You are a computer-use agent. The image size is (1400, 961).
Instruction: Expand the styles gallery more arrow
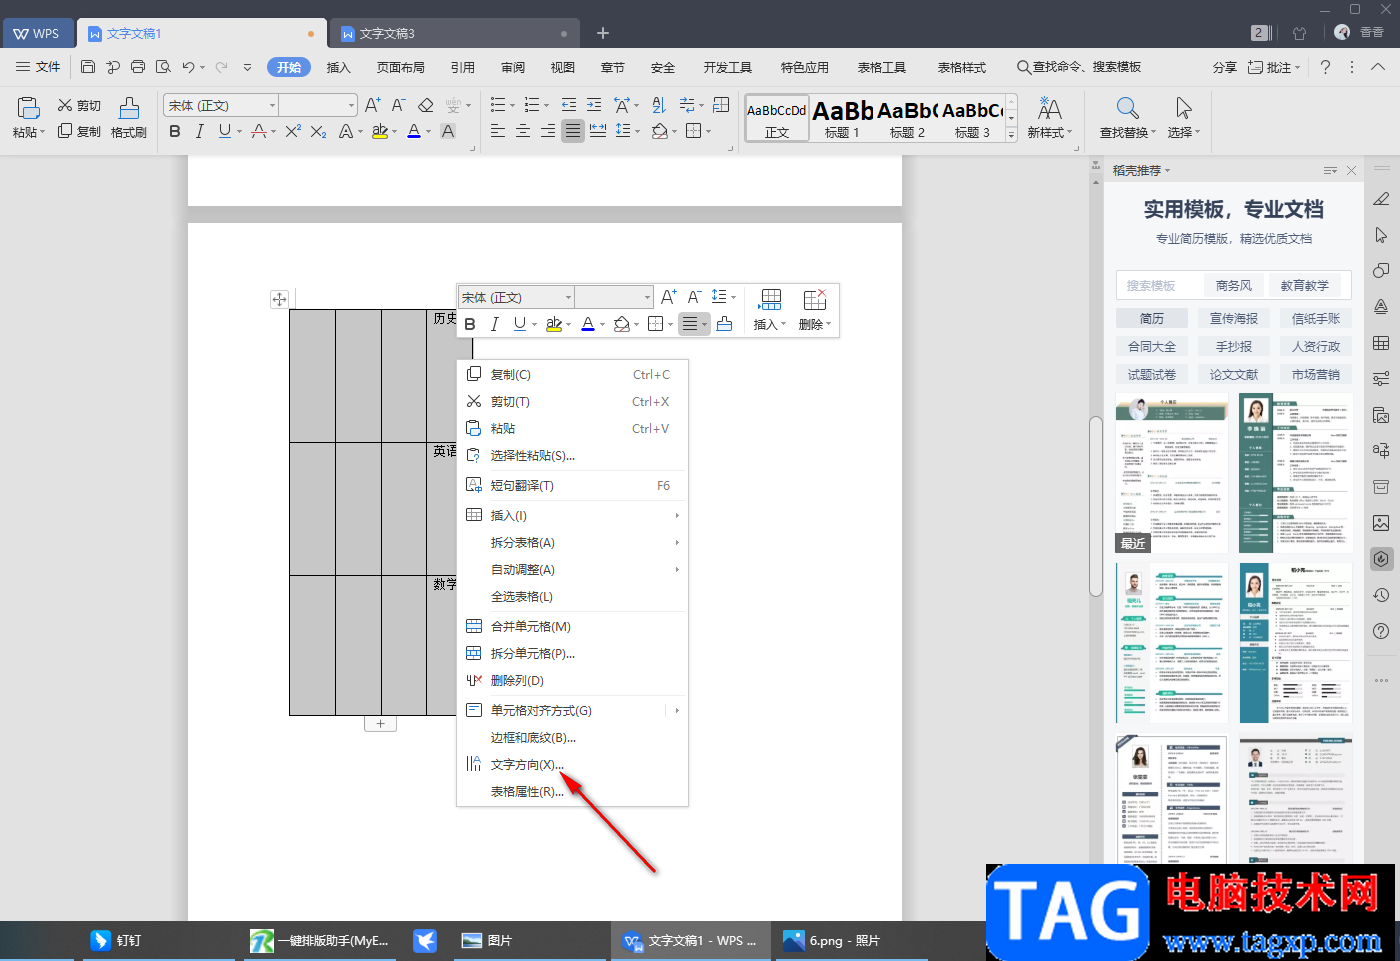click(1011, 135)
